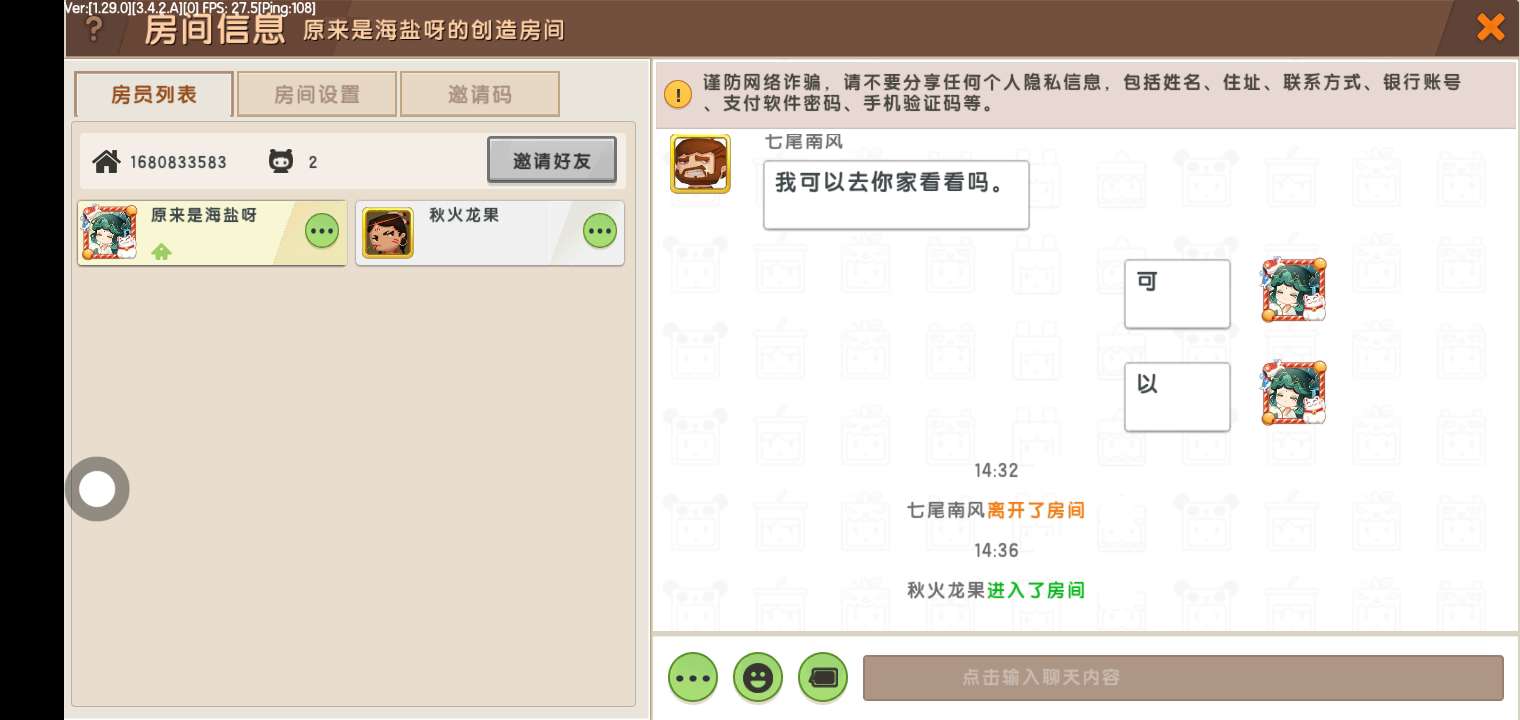Click 七尾南风's bearded avatar in chat
Viewport: 1520px width, 720px height.
coord(700,164)
